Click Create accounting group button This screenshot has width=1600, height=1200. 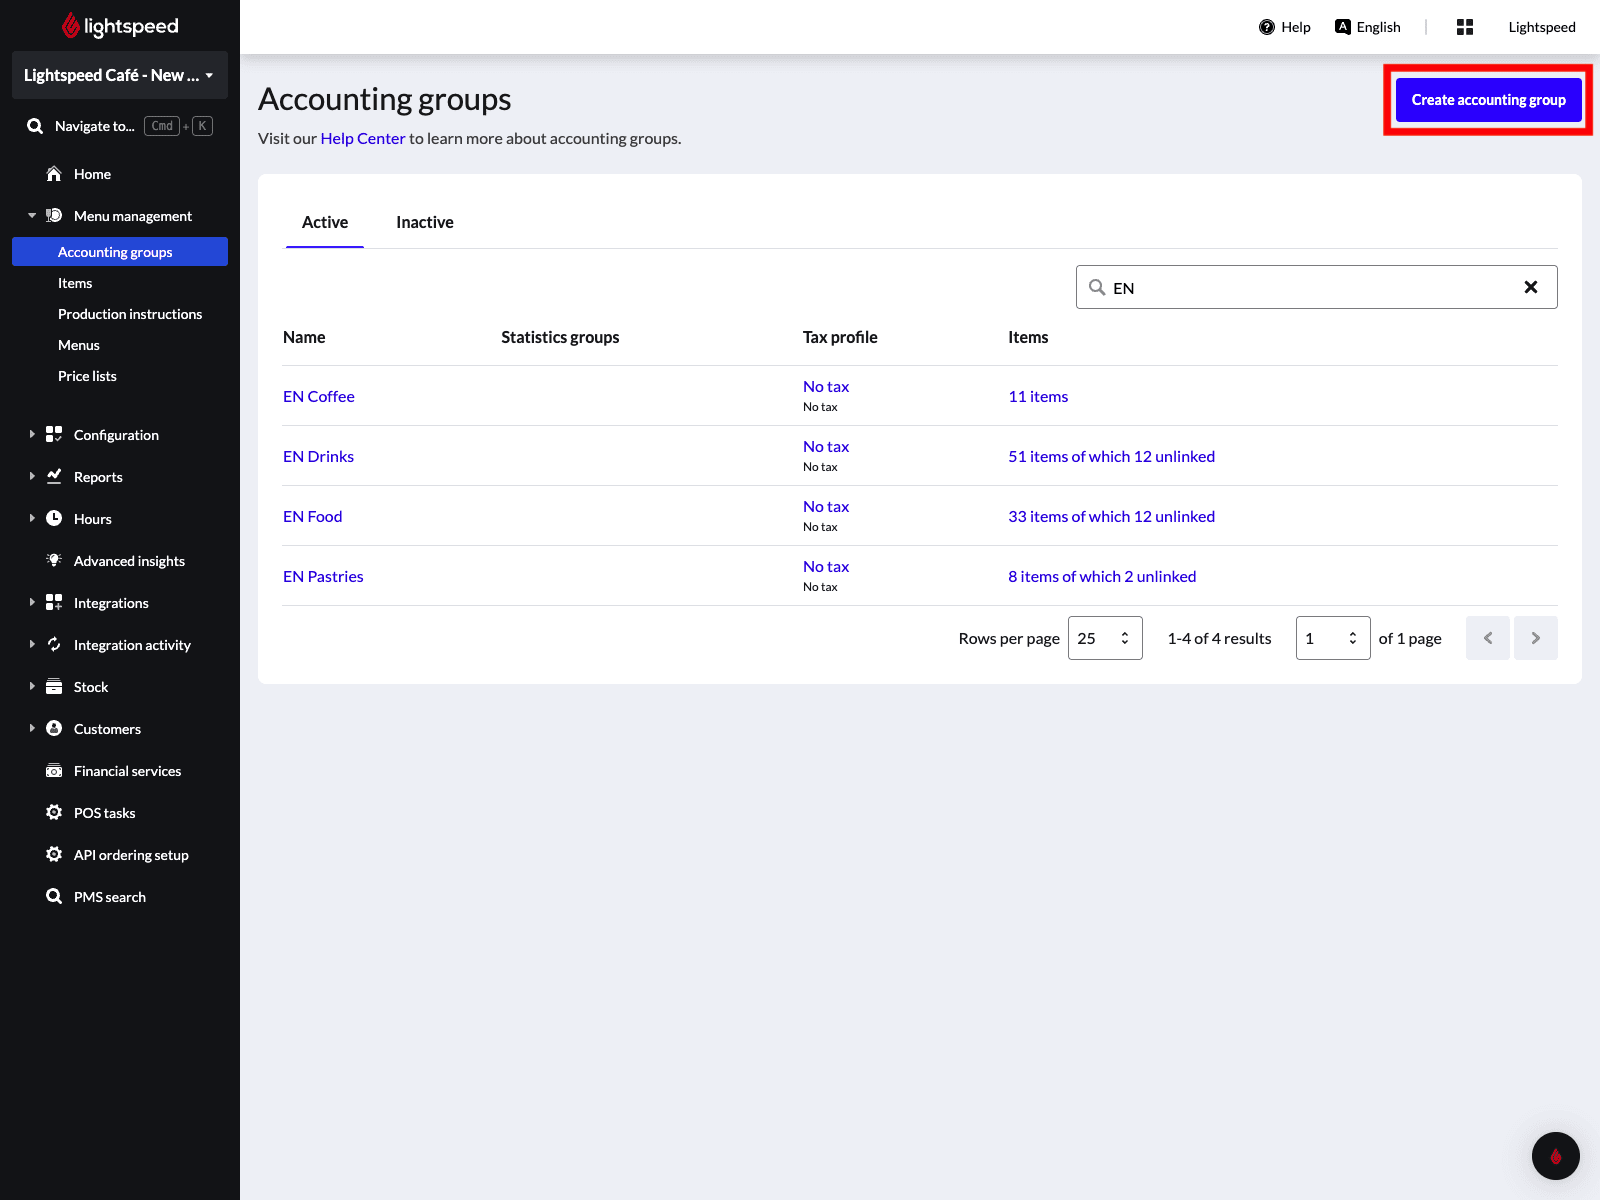tap(1488, 100)
